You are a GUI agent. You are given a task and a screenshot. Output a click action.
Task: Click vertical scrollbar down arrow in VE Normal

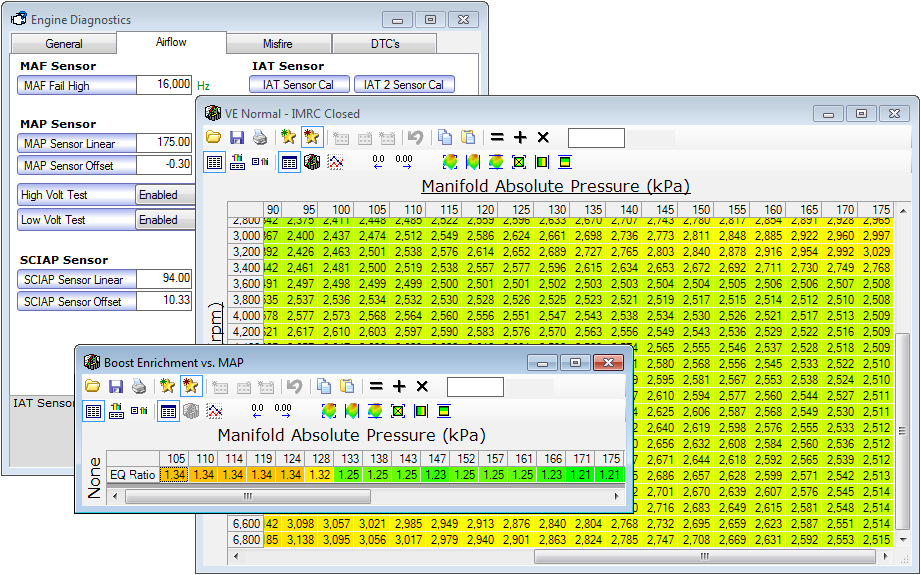[x=903, y=539]
